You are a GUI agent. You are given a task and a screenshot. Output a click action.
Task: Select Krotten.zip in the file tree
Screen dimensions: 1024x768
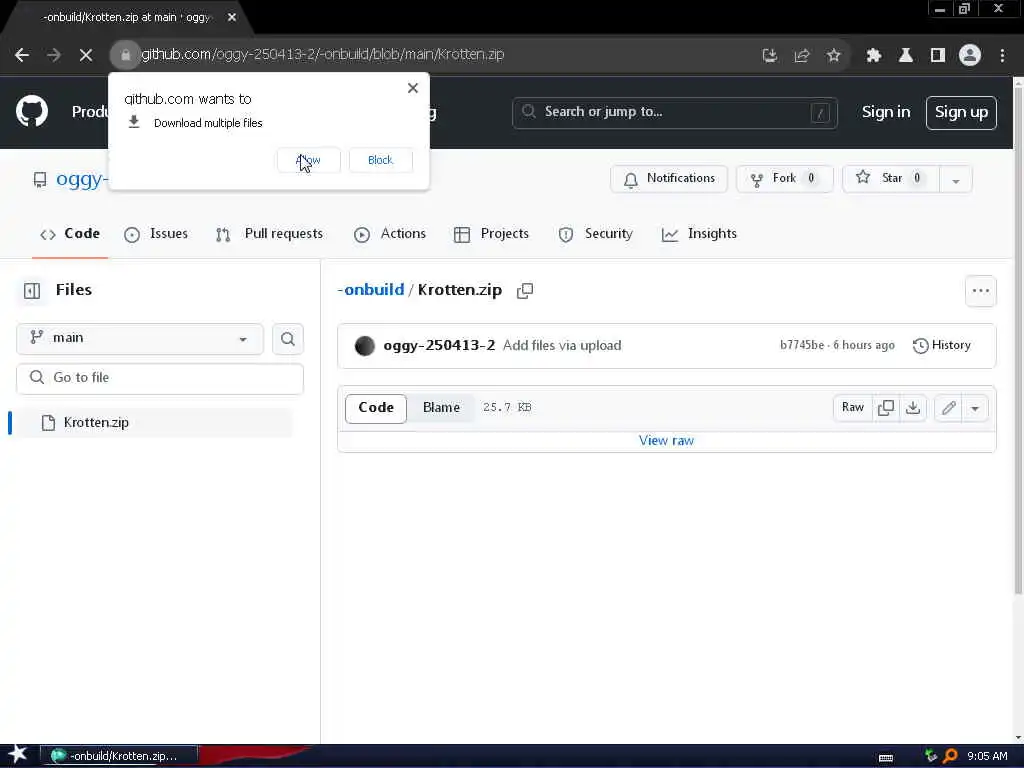152,423
